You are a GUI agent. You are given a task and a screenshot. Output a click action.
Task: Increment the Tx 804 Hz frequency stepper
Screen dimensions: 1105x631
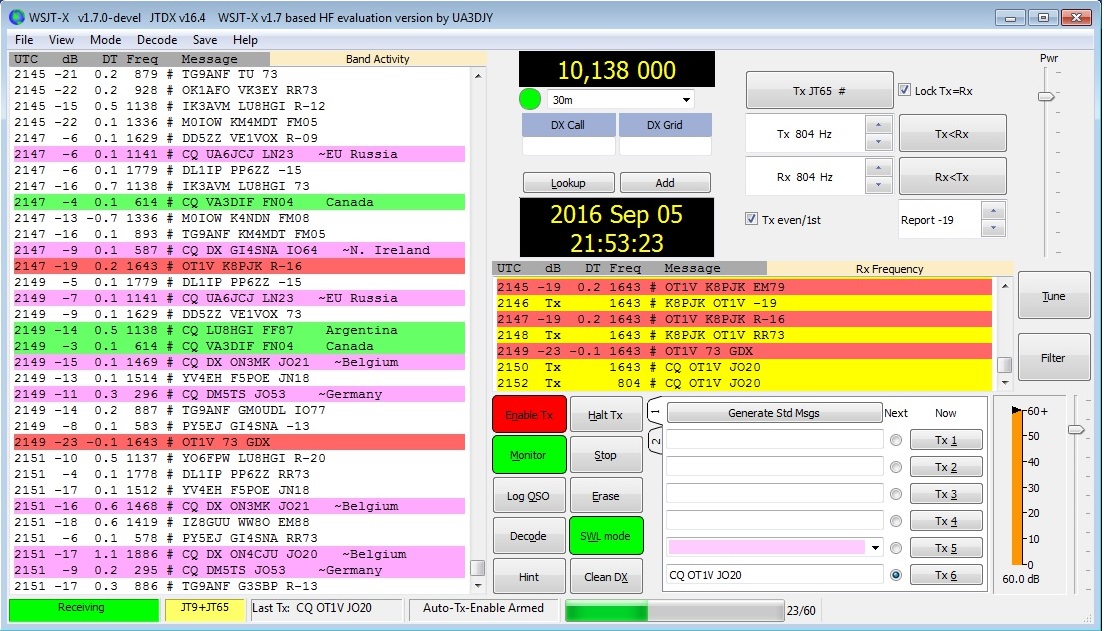click(x=877, y=127)
